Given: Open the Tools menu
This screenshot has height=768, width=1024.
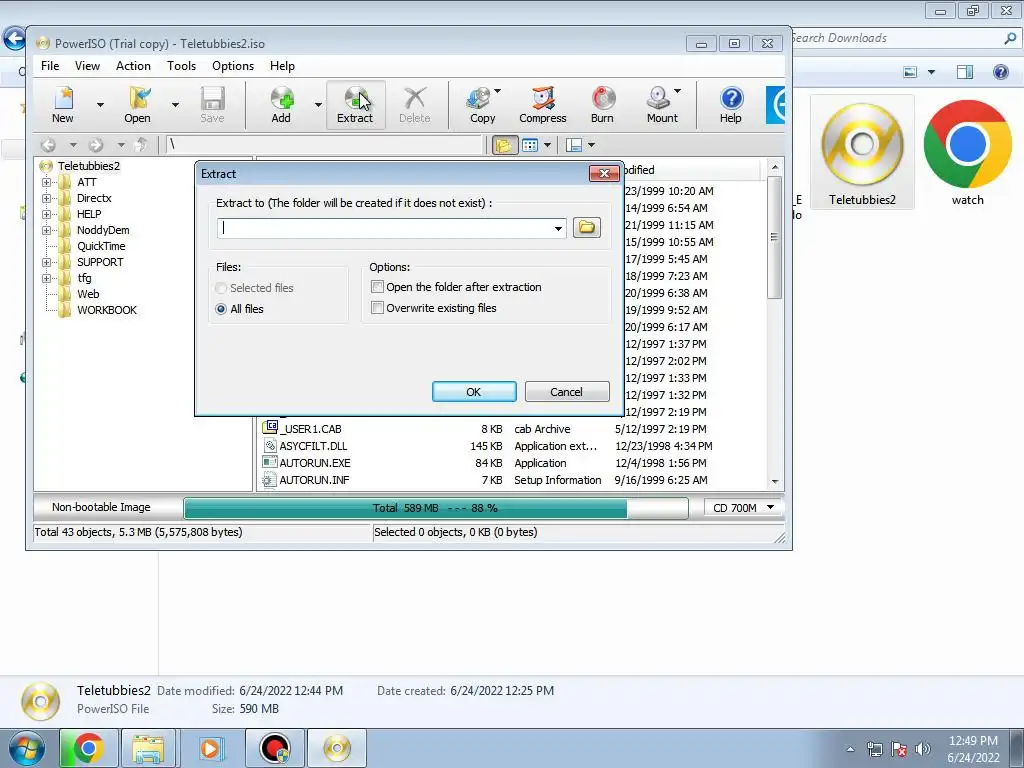Looking at the screenshot, I should [x=181, y=66].
